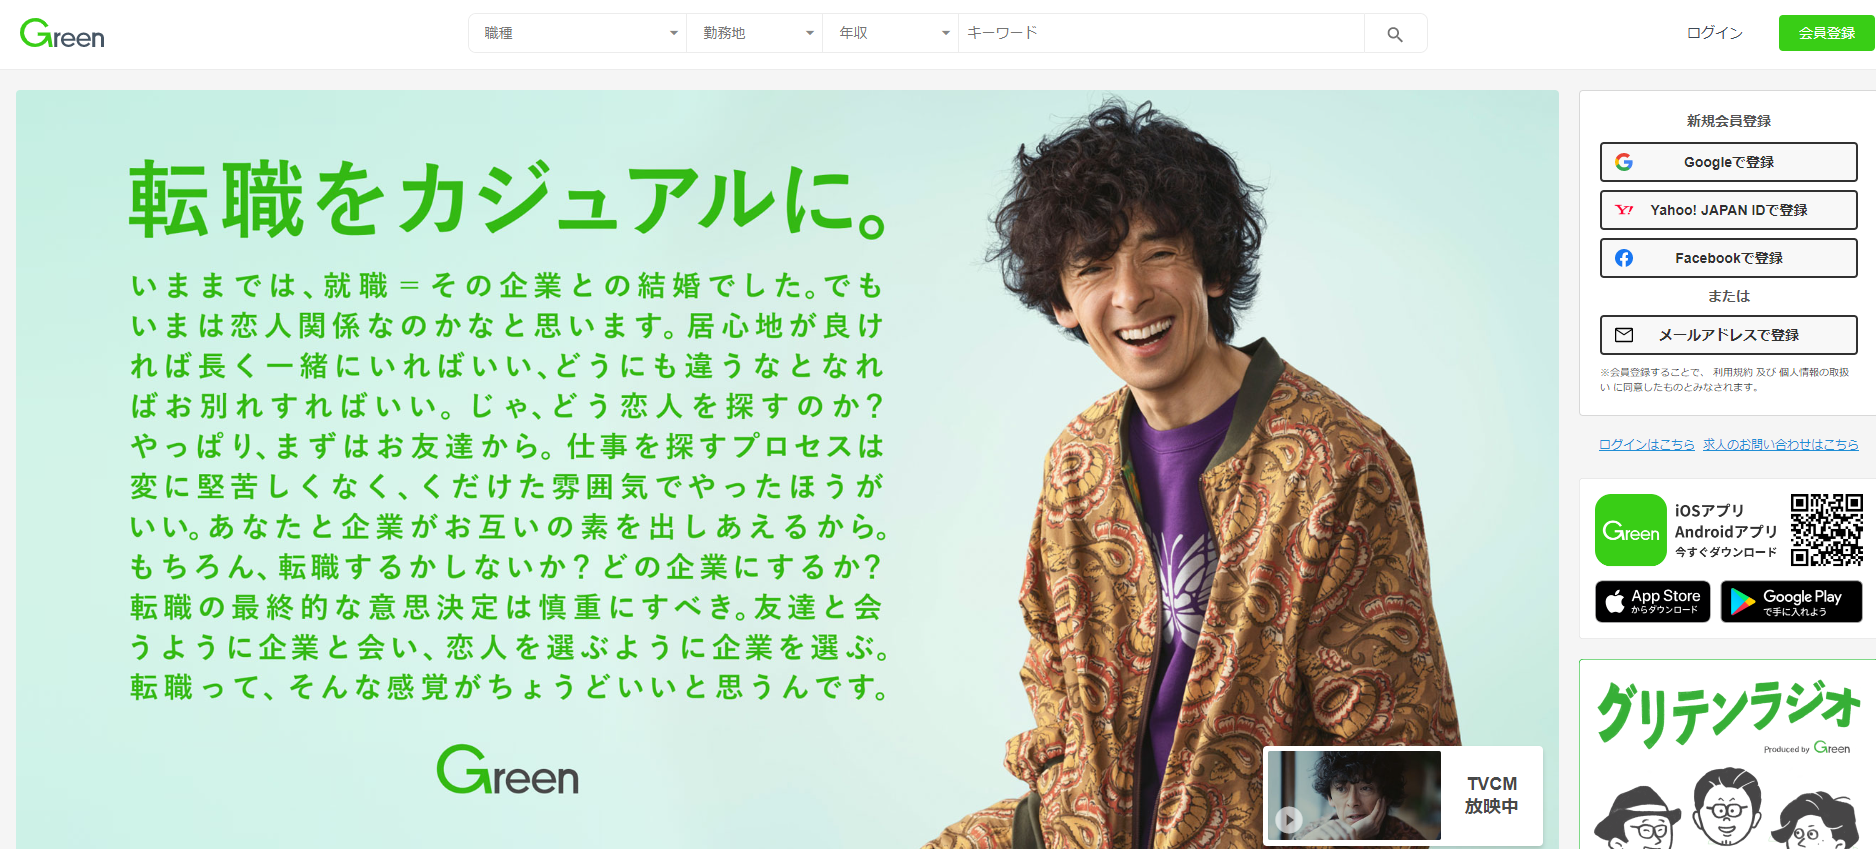1876x849 pixels.
Task: Click the app download QR code
Action: tap(1826, 530)
